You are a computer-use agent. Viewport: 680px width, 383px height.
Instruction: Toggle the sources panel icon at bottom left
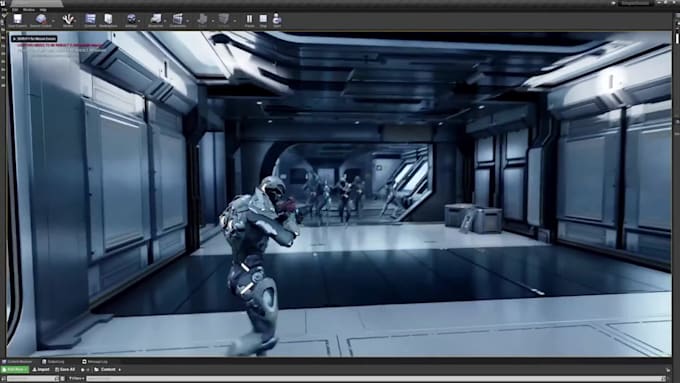[3, 379]
